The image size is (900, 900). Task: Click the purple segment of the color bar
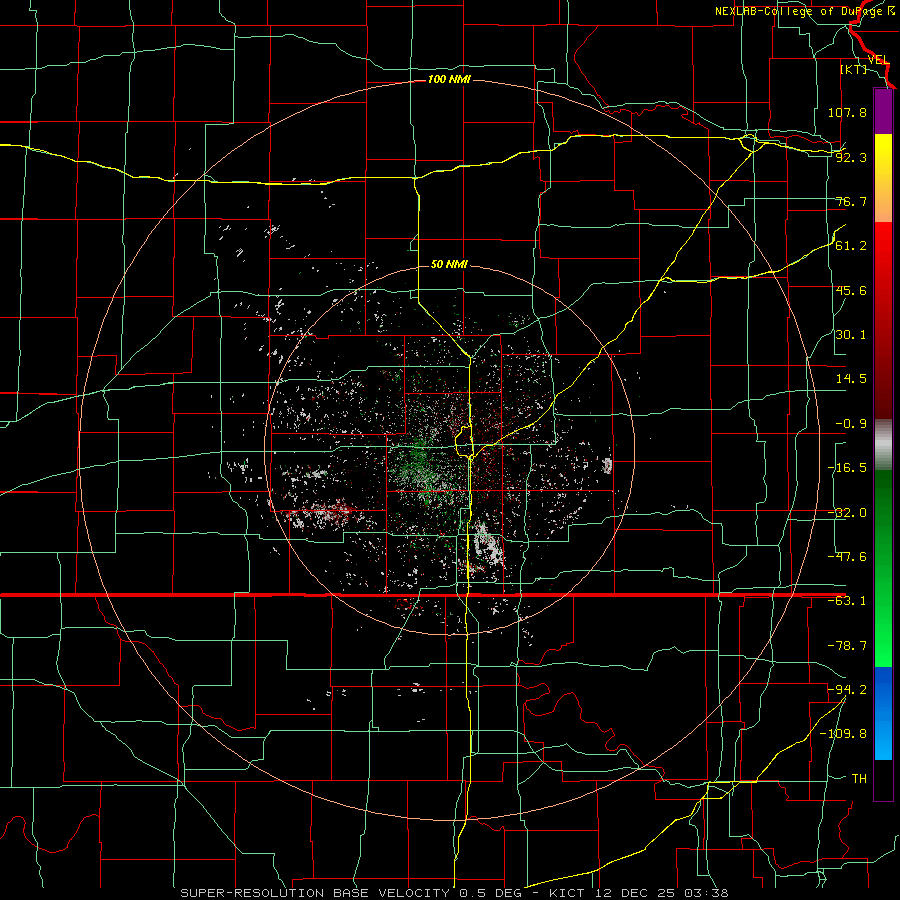(883, 112)
